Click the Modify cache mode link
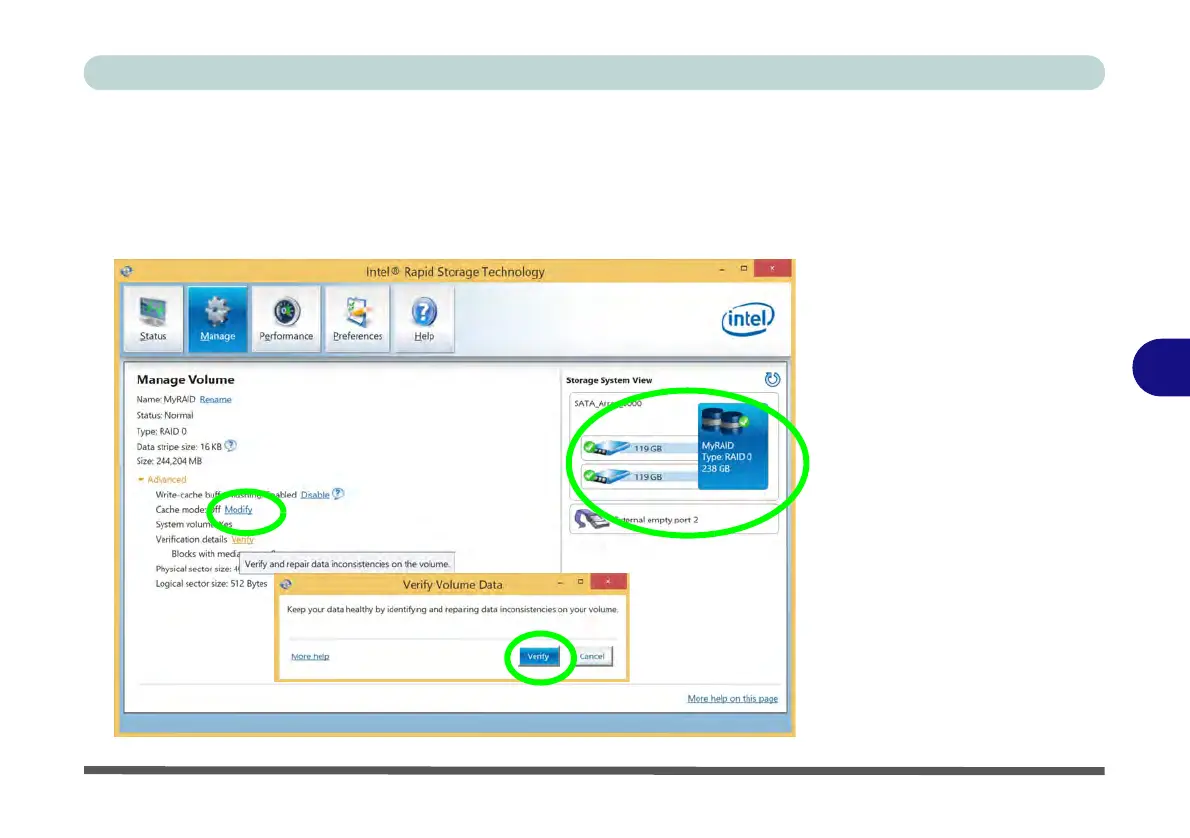The image size is (1190, 838). 238,510
